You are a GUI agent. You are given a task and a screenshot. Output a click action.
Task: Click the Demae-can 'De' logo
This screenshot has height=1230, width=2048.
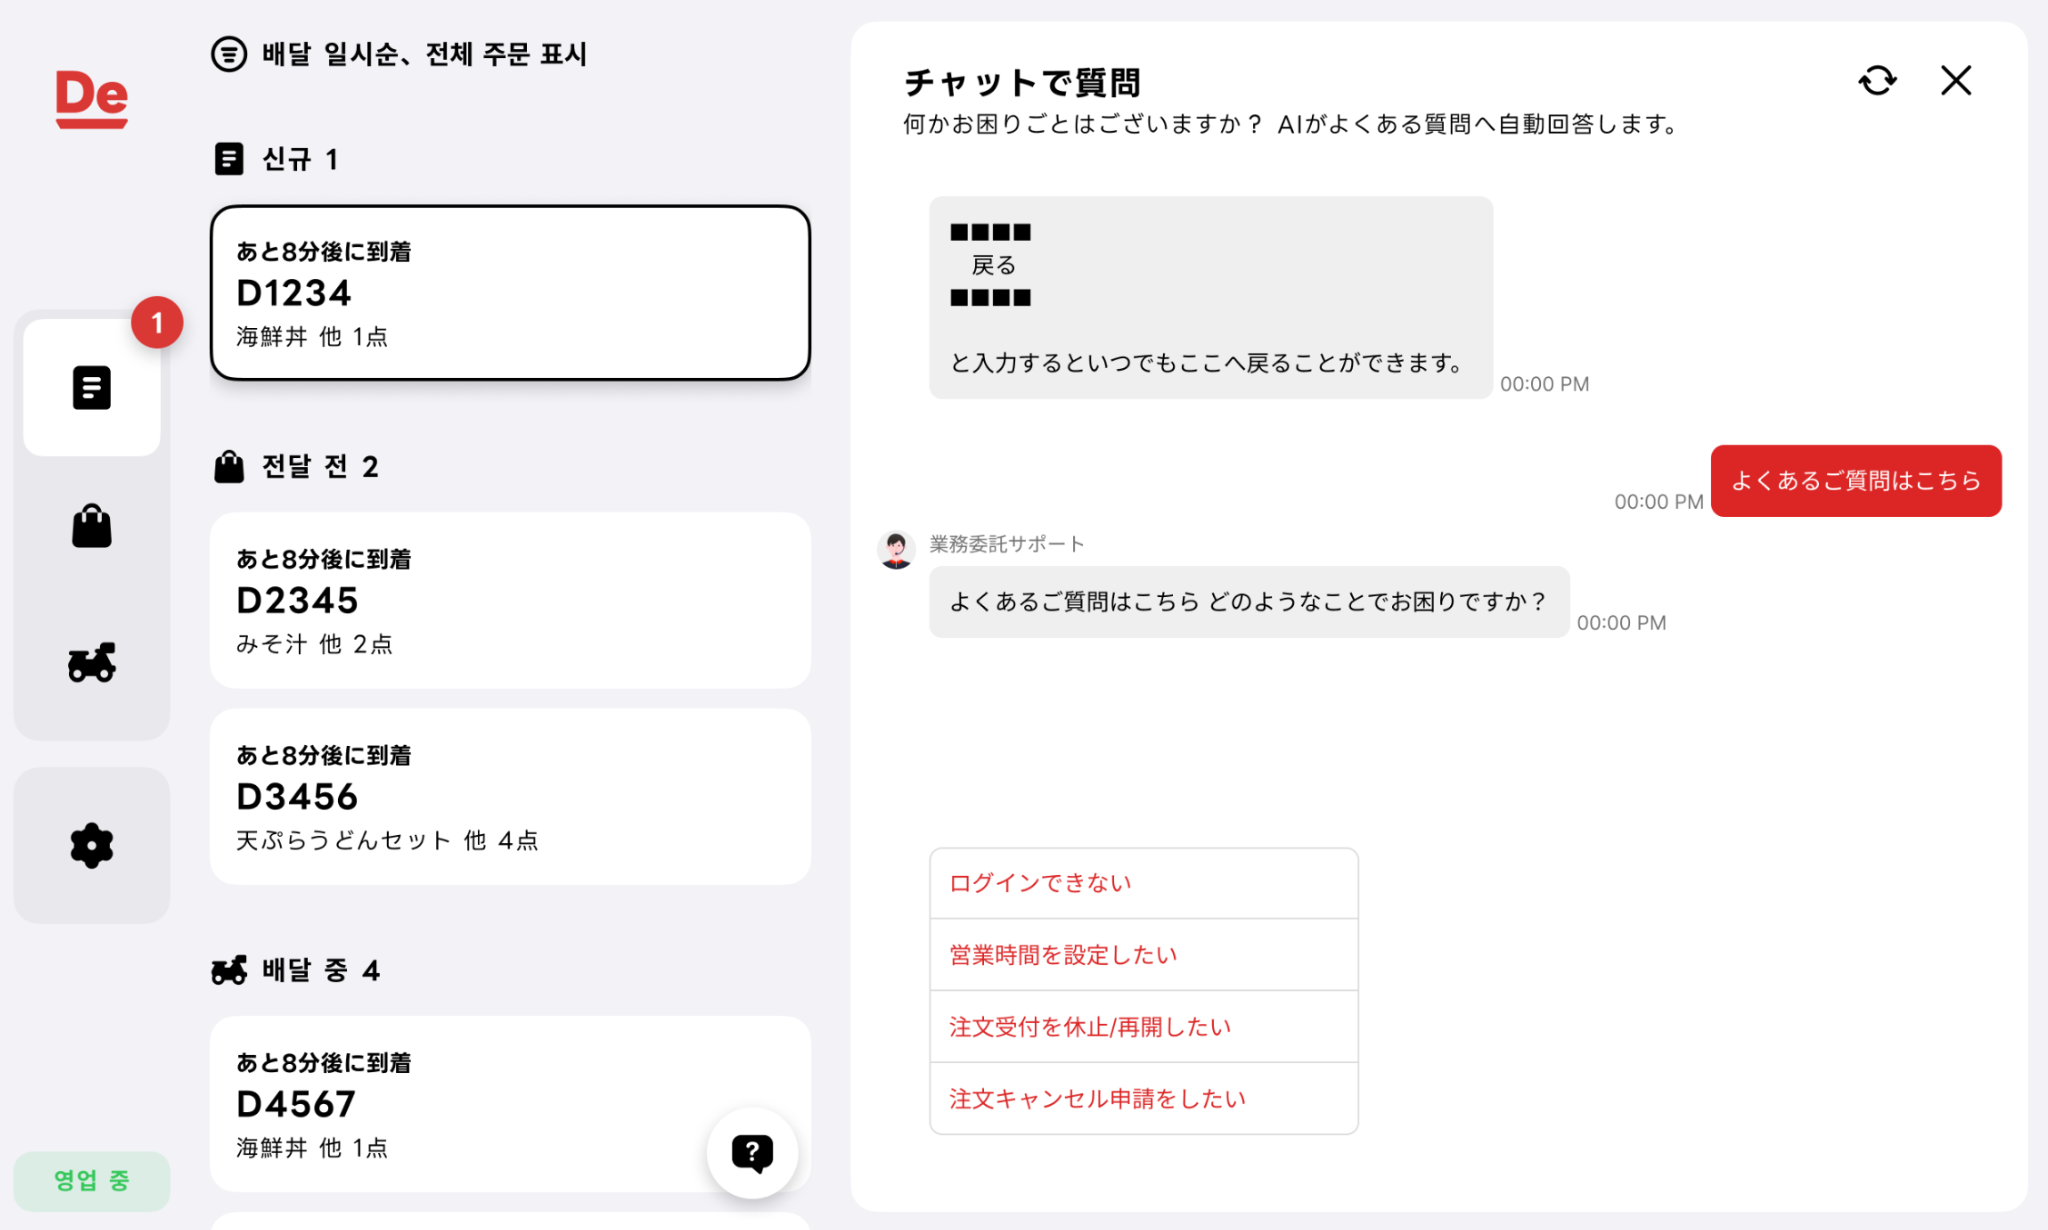91,95
